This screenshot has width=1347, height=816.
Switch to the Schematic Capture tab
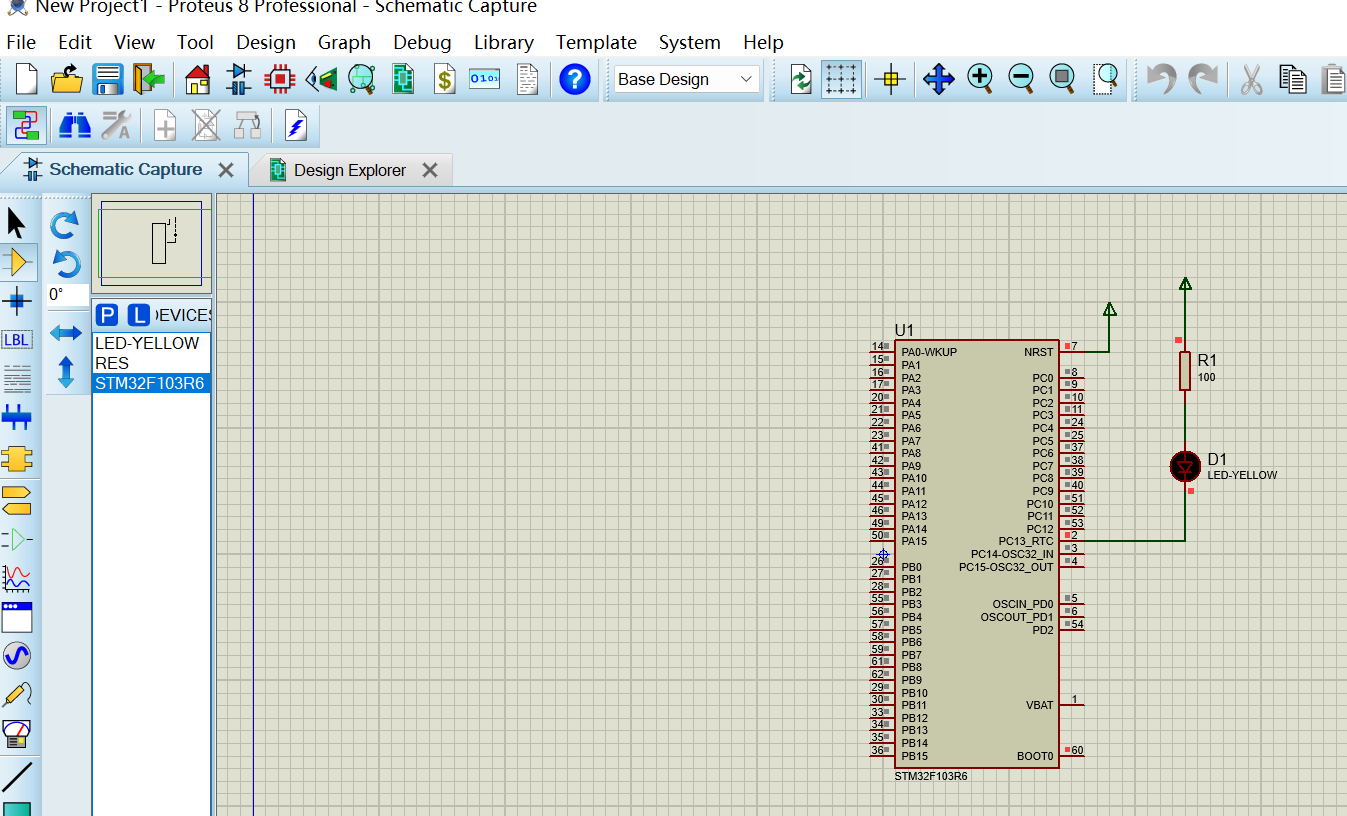click(x=125, y=169)
